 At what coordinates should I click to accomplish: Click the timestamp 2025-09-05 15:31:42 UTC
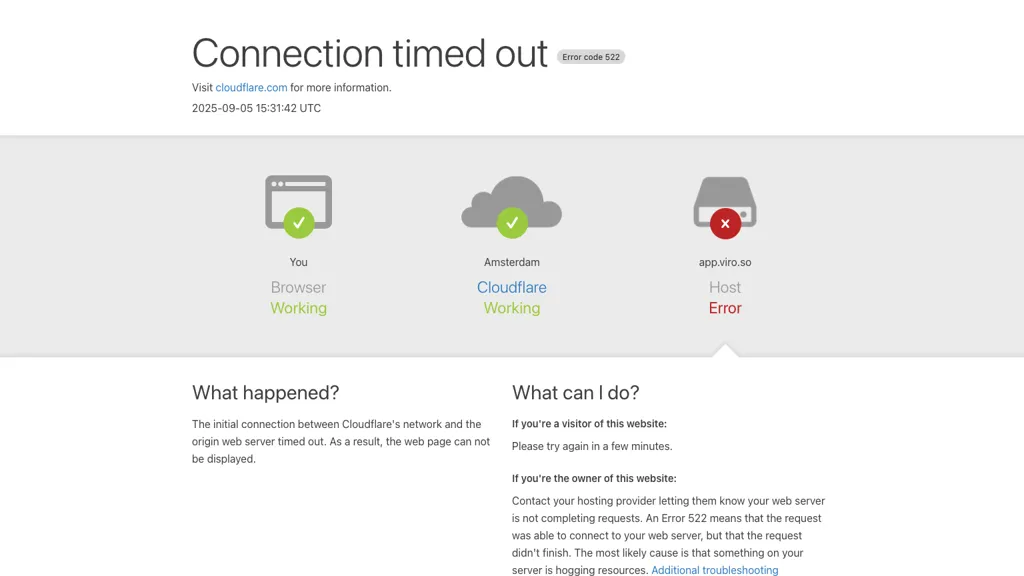pyautogui.click(x=256, y=108)
